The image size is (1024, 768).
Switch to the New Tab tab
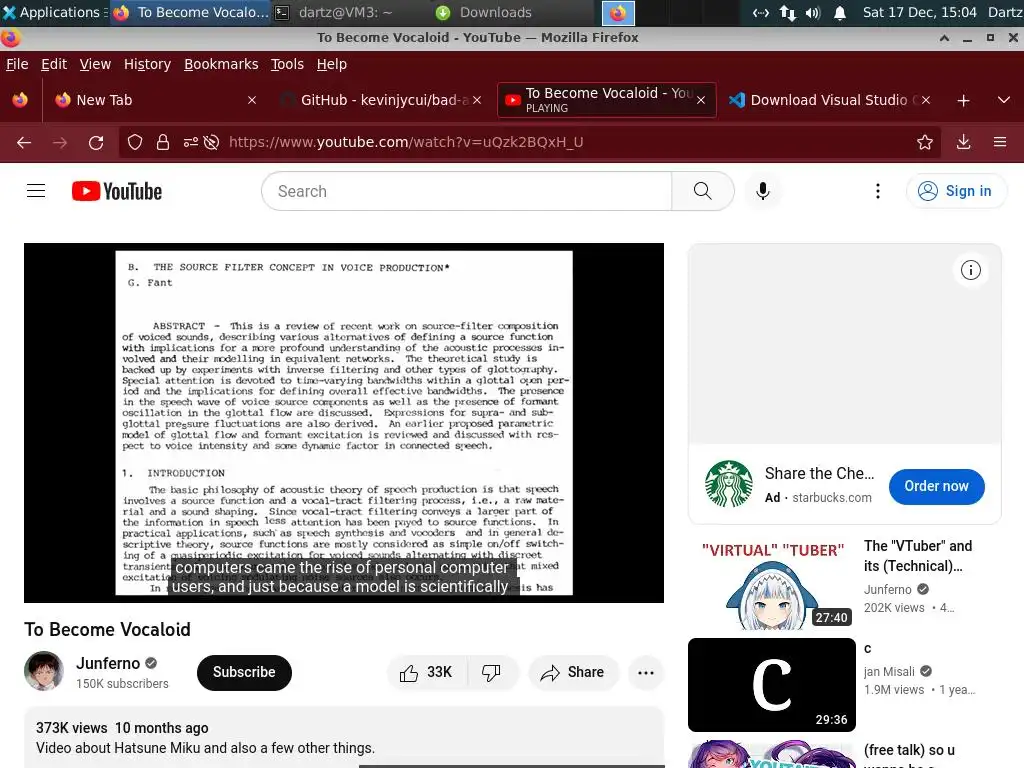(155, 100)
